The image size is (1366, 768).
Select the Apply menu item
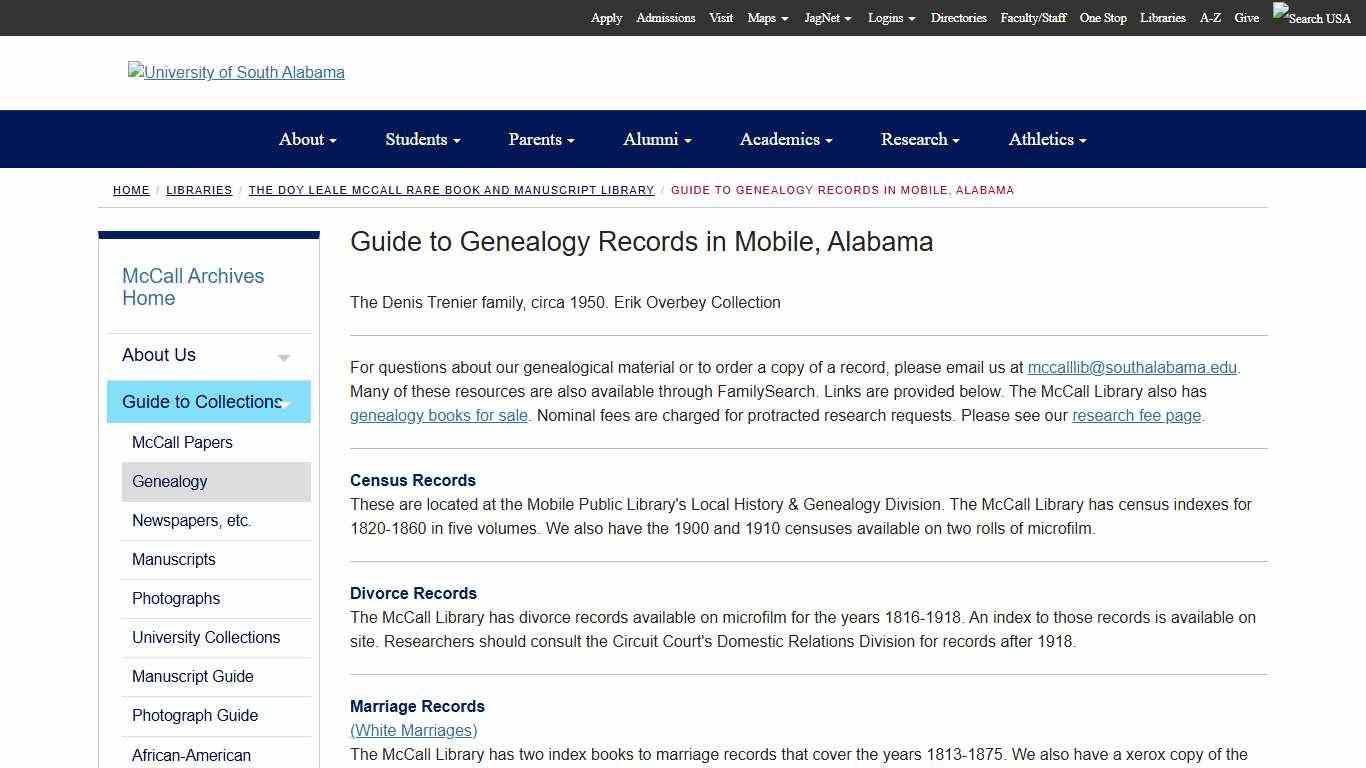point(605,18)
